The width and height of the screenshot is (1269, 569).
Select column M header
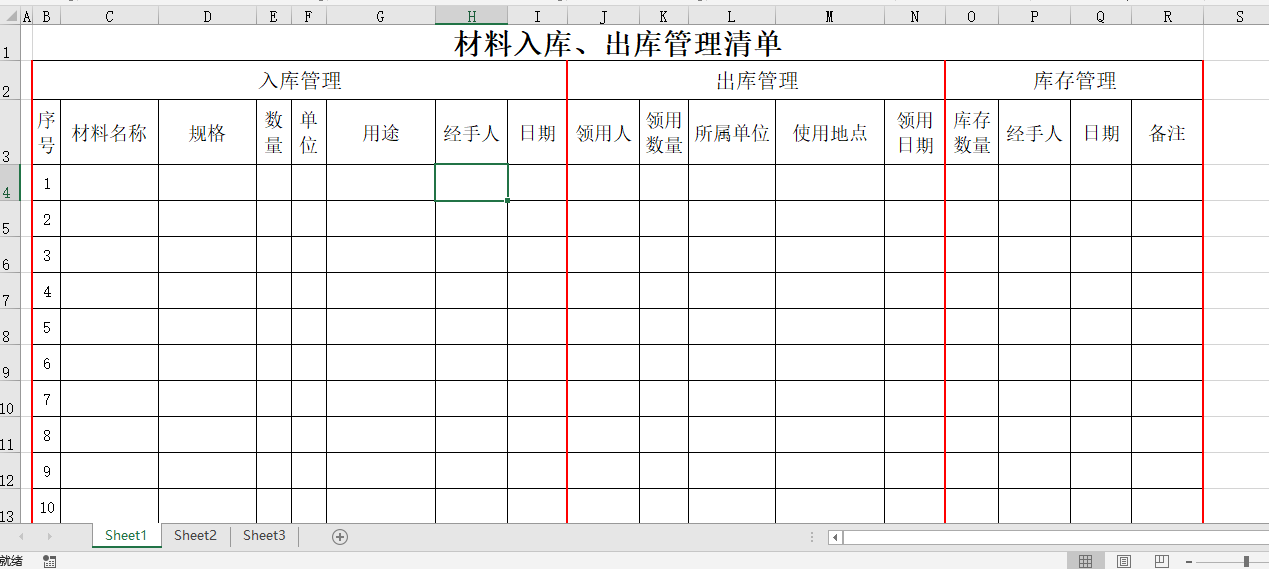(830, 16)
